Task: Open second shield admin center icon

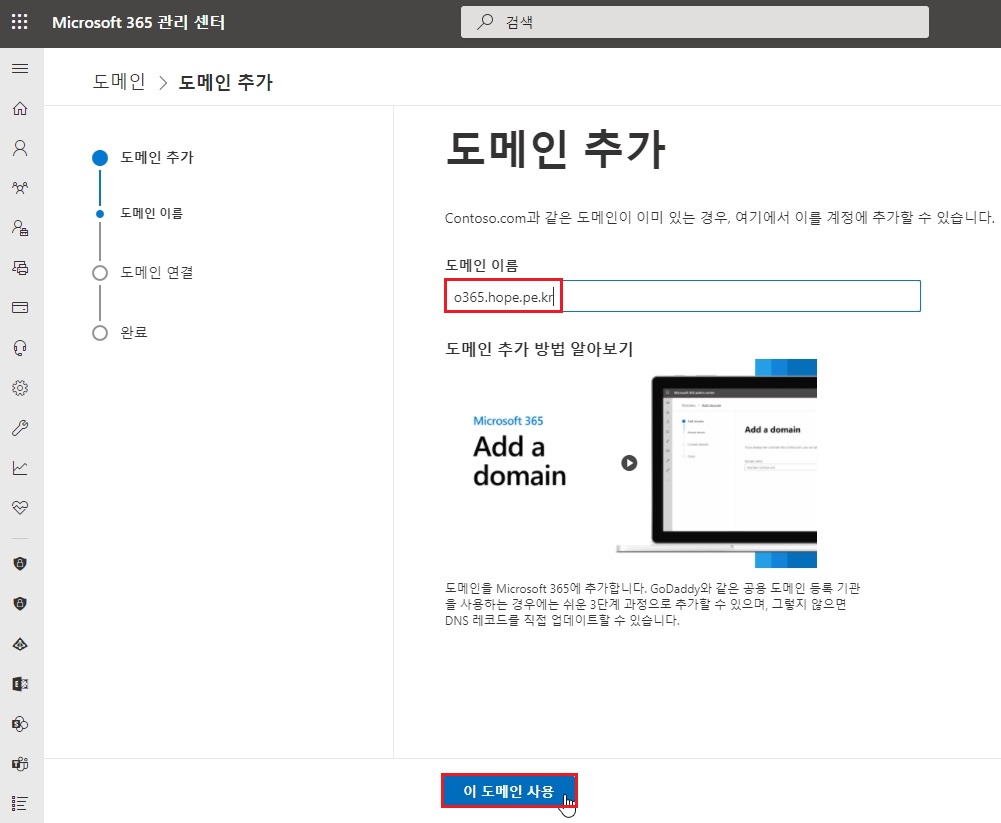Action: [20, 603]
